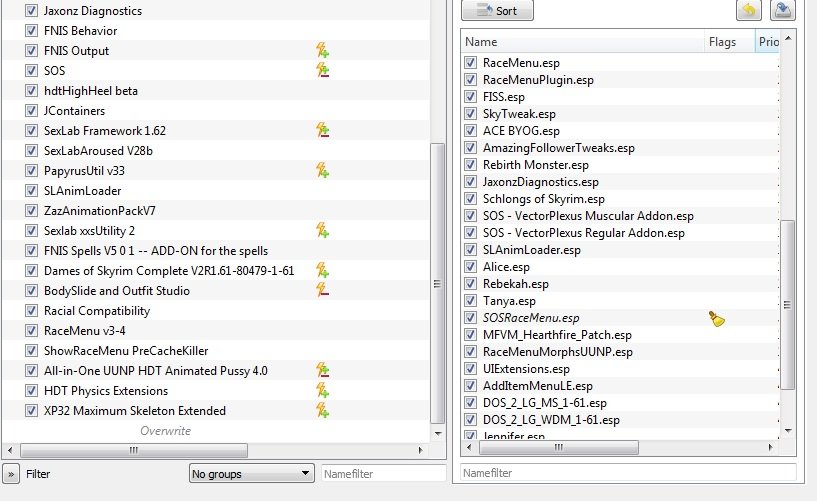
Task: Click the broom icon next to SOSRaceMenu.esp
Action: coord(715,319)
